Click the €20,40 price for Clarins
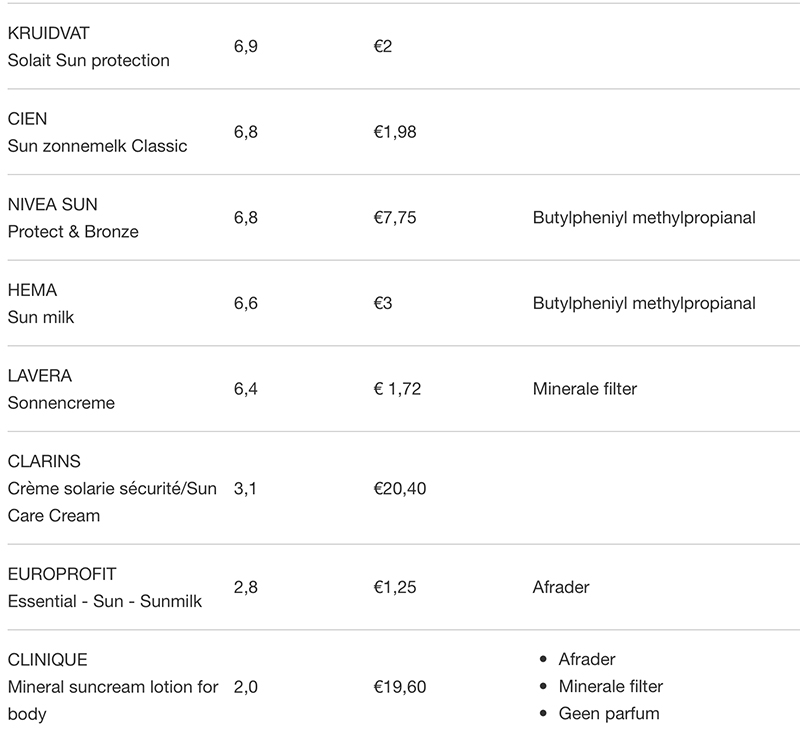 click(x=400, y=489)
